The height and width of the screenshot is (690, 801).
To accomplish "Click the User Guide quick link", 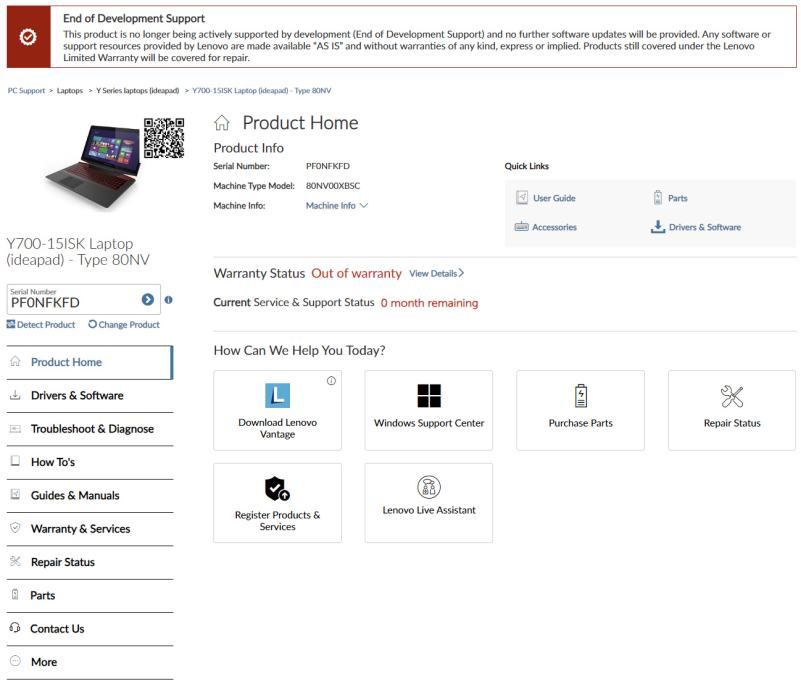I will pos(553,198).
